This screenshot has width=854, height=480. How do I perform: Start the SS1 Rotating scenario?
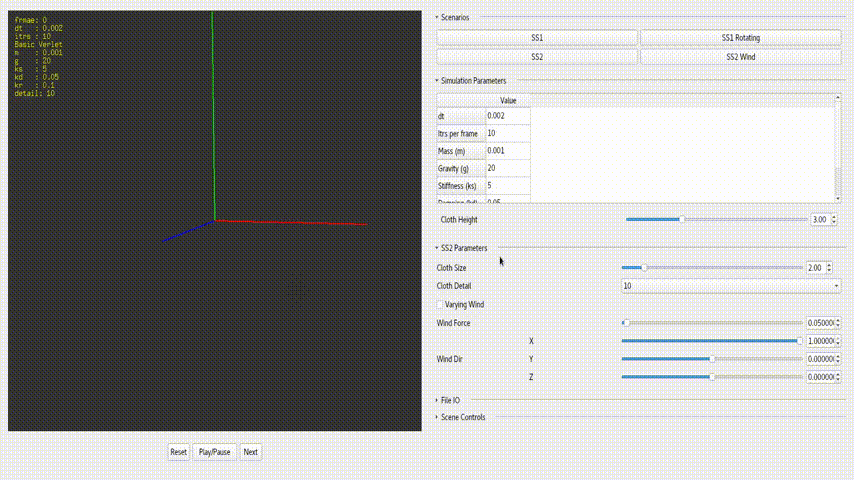[x=740, y=38]
